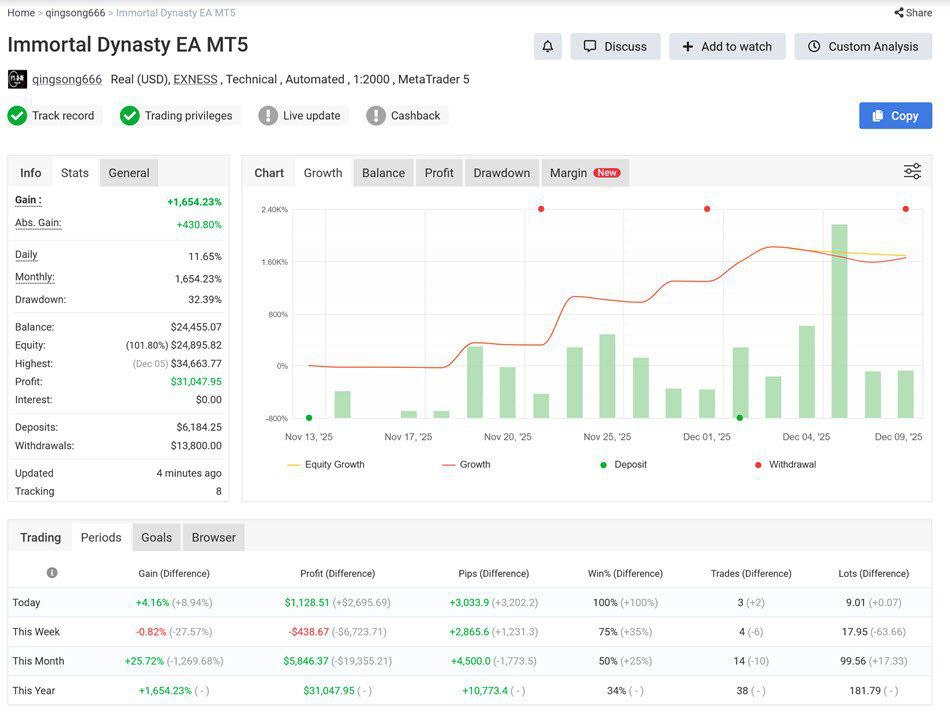Click the tallest green bar in chart

click(839, 320)
